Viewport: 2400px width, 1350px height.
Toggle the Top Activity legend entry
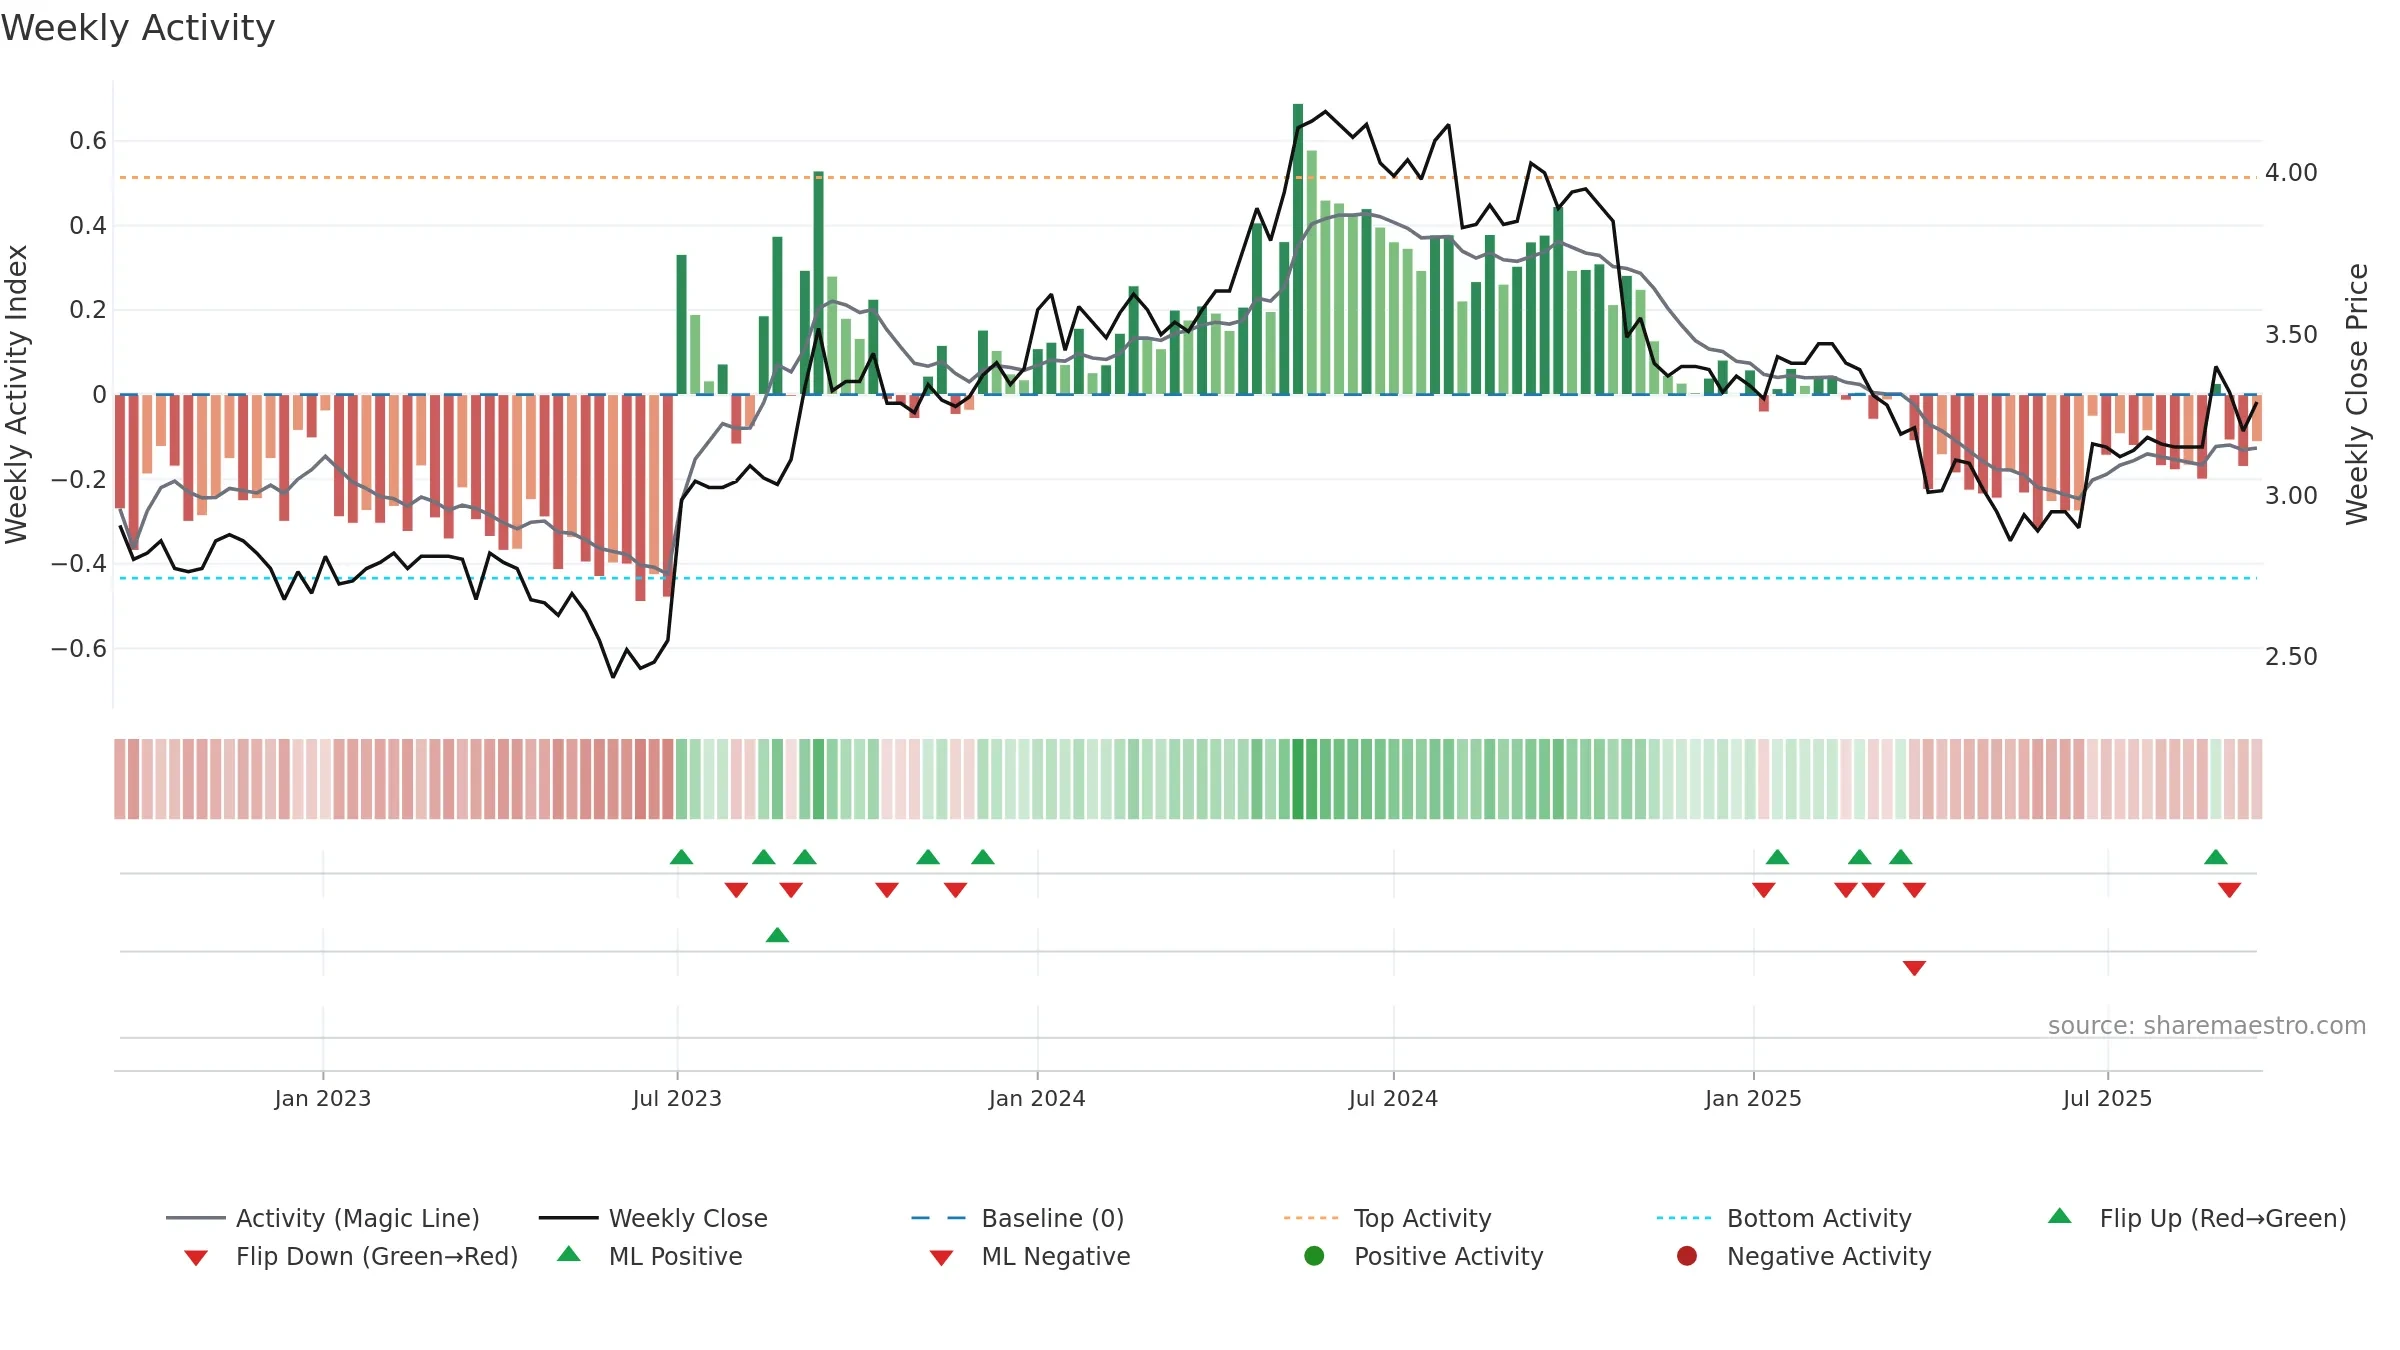(x=1388, y=1218)
